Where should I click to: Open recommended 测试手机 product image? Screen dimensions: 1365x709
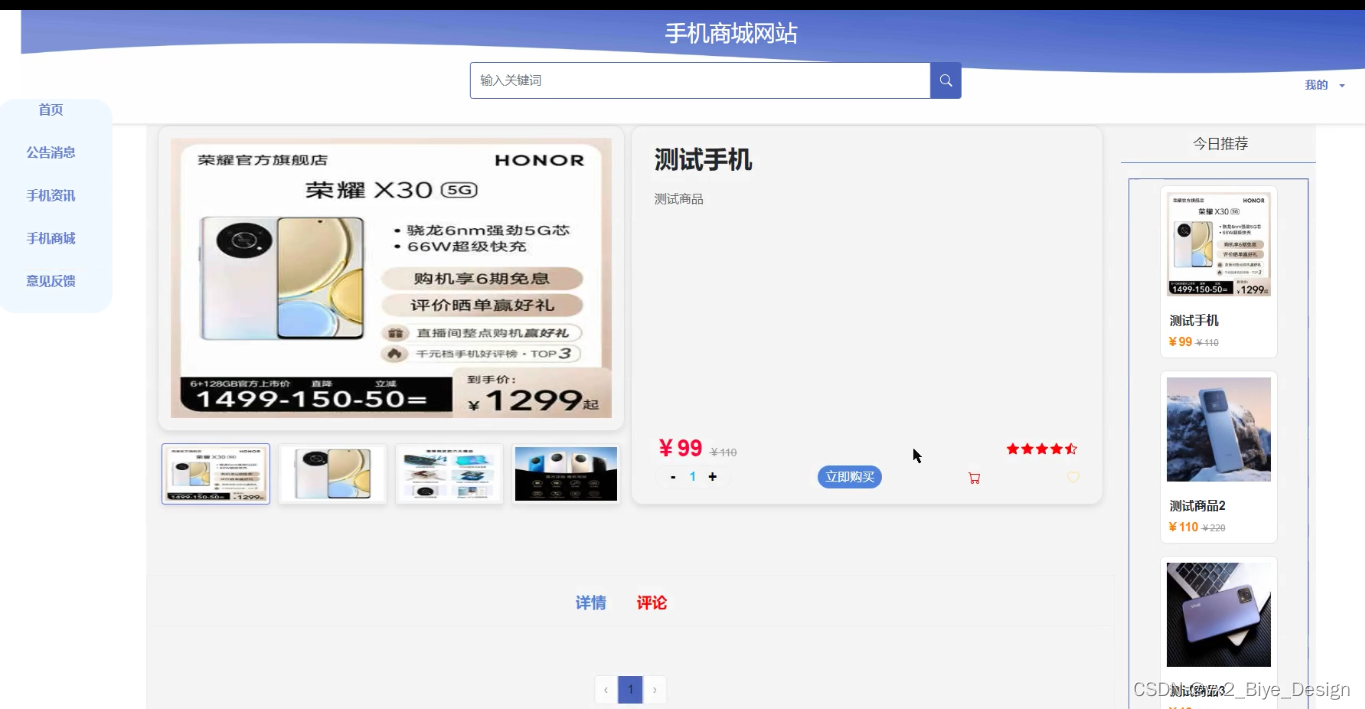pyautogui.click(x=1219, y=244)
